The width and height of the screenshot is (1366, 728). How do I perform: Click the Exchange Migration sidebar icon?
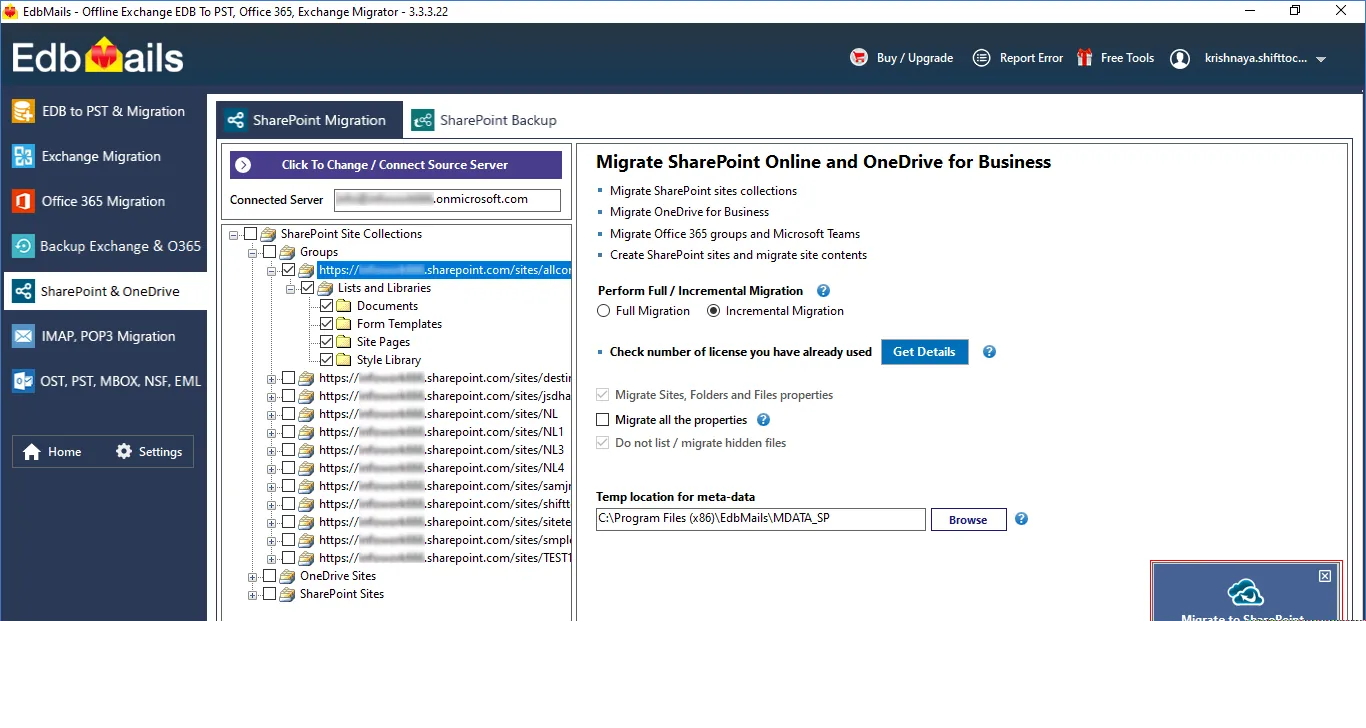click(23, 156)
